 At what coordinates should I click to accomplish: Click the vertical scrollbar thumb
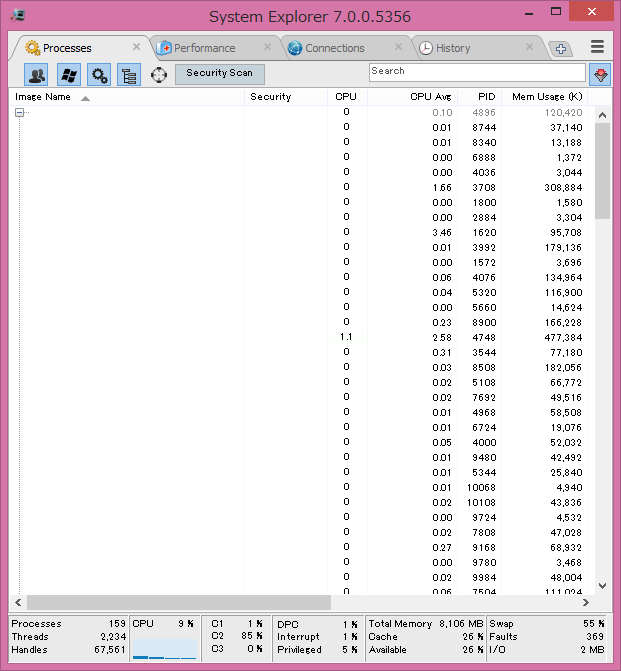(x=602, y=171)
